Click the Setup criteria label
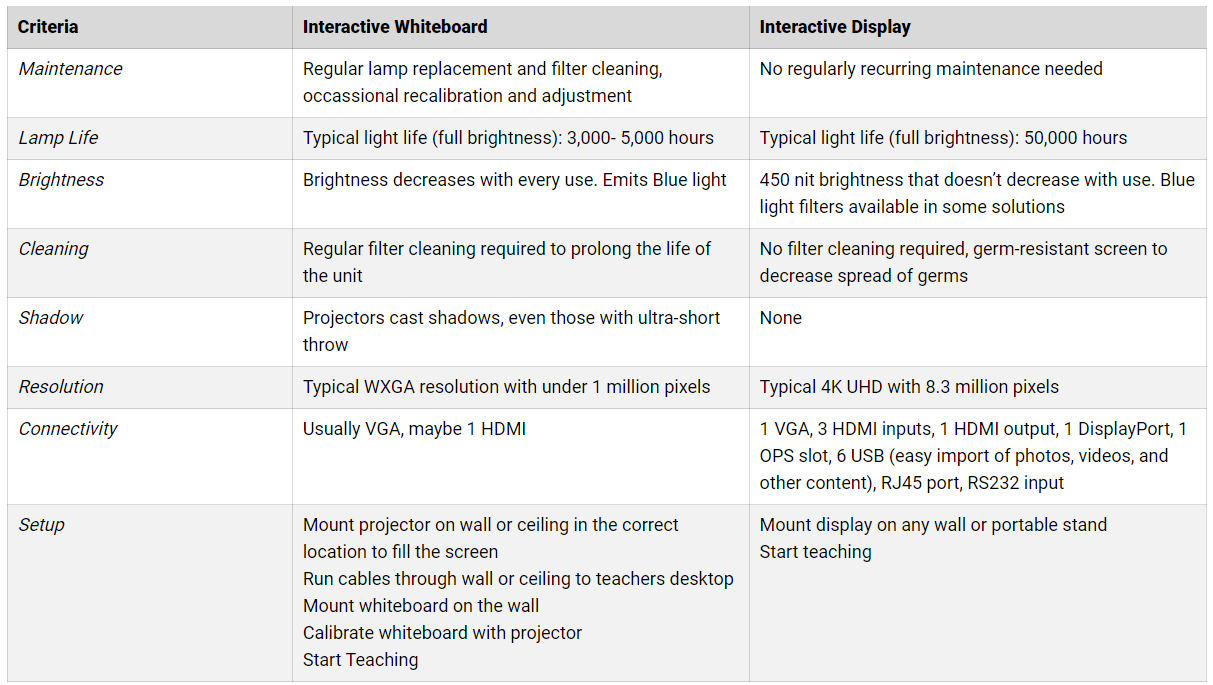 pos(42,525)
